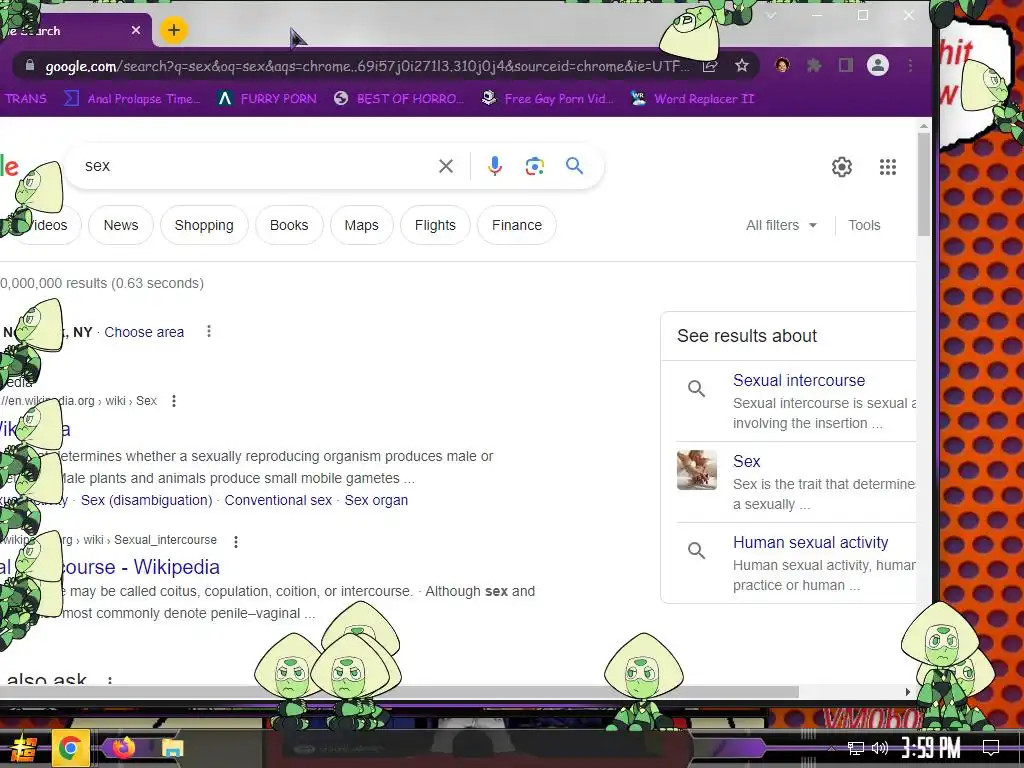
Task: Click the avatar extension icon in toolbar
Action: [x=782, y=65]
